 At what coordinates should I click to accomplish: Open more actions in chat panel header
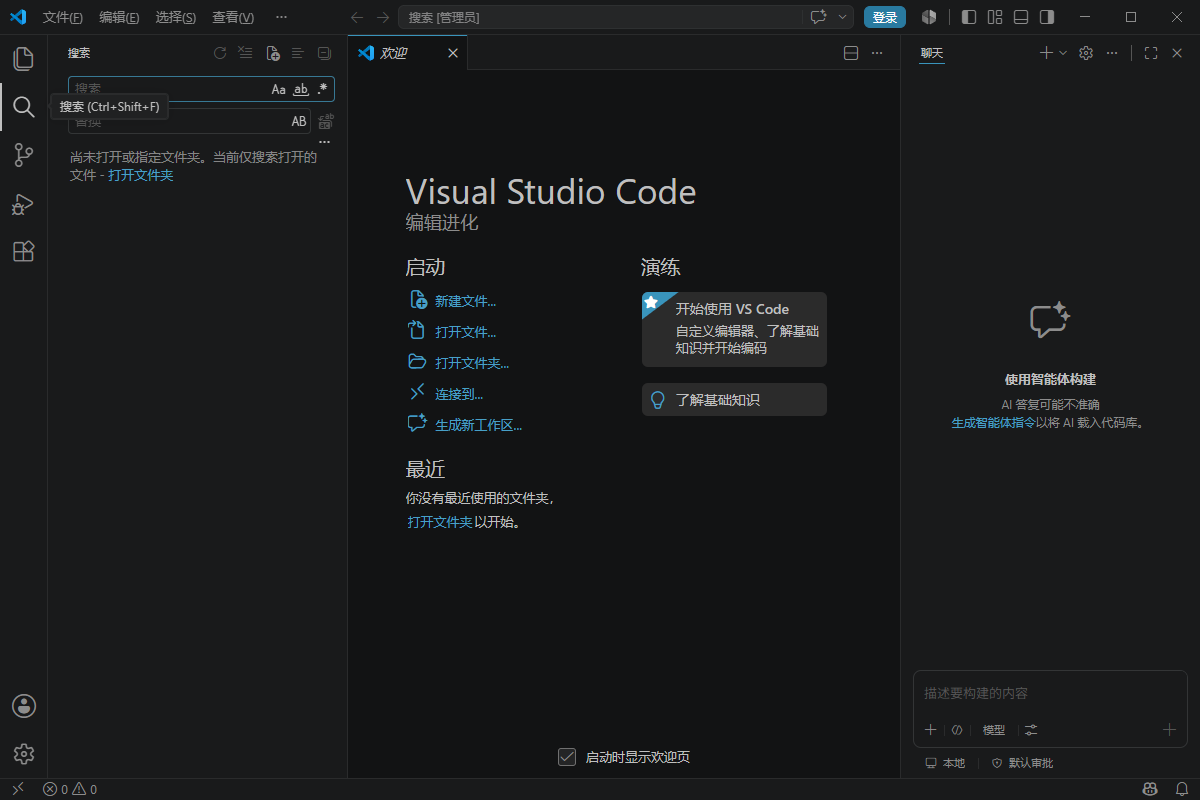(1112, 53)
